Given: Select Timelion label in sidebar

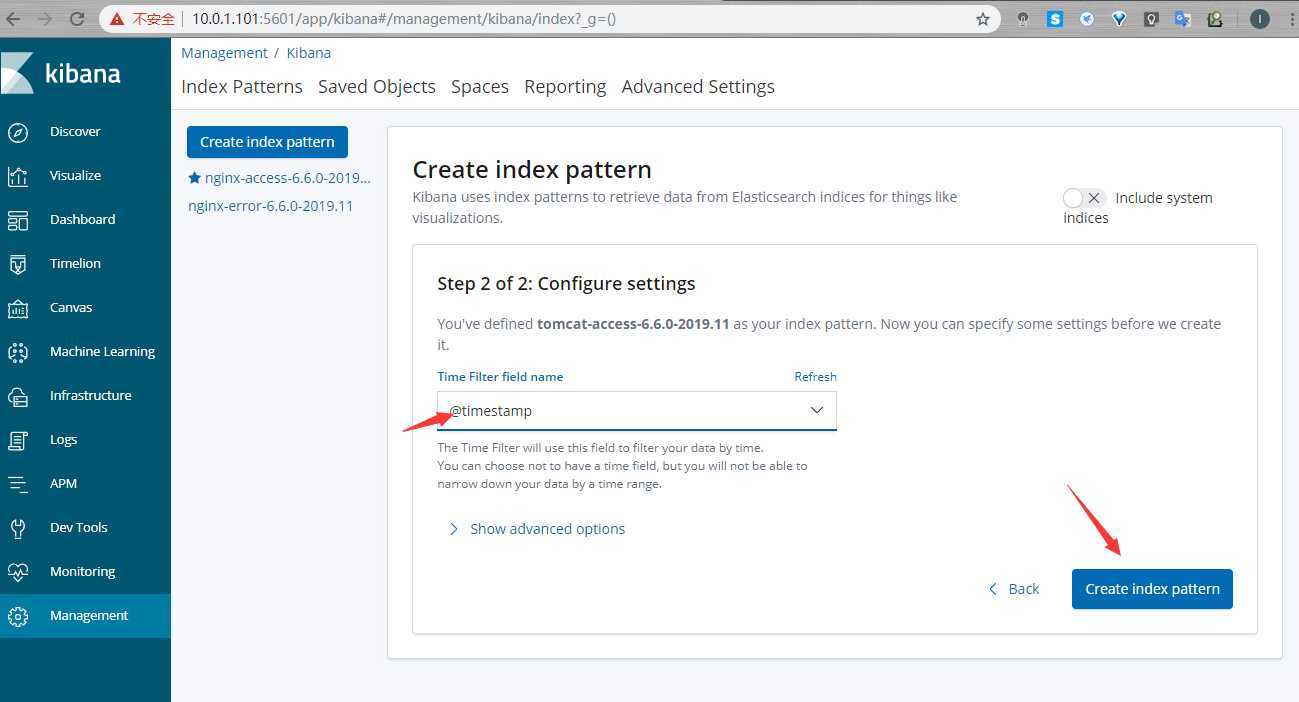Looking at the screenshot, I should click(75, 264).
